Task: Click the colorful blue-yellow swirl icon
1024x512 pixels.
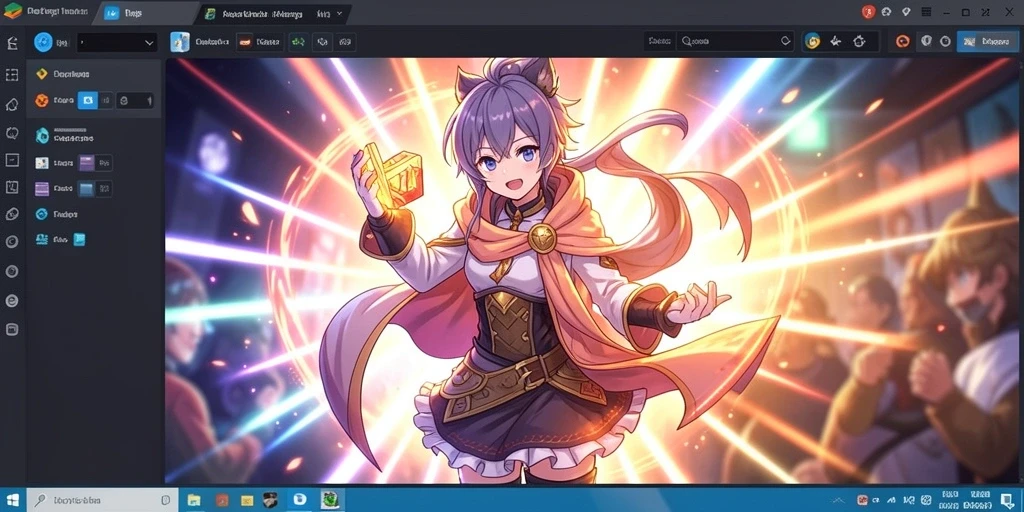Action: coord(812,41)
